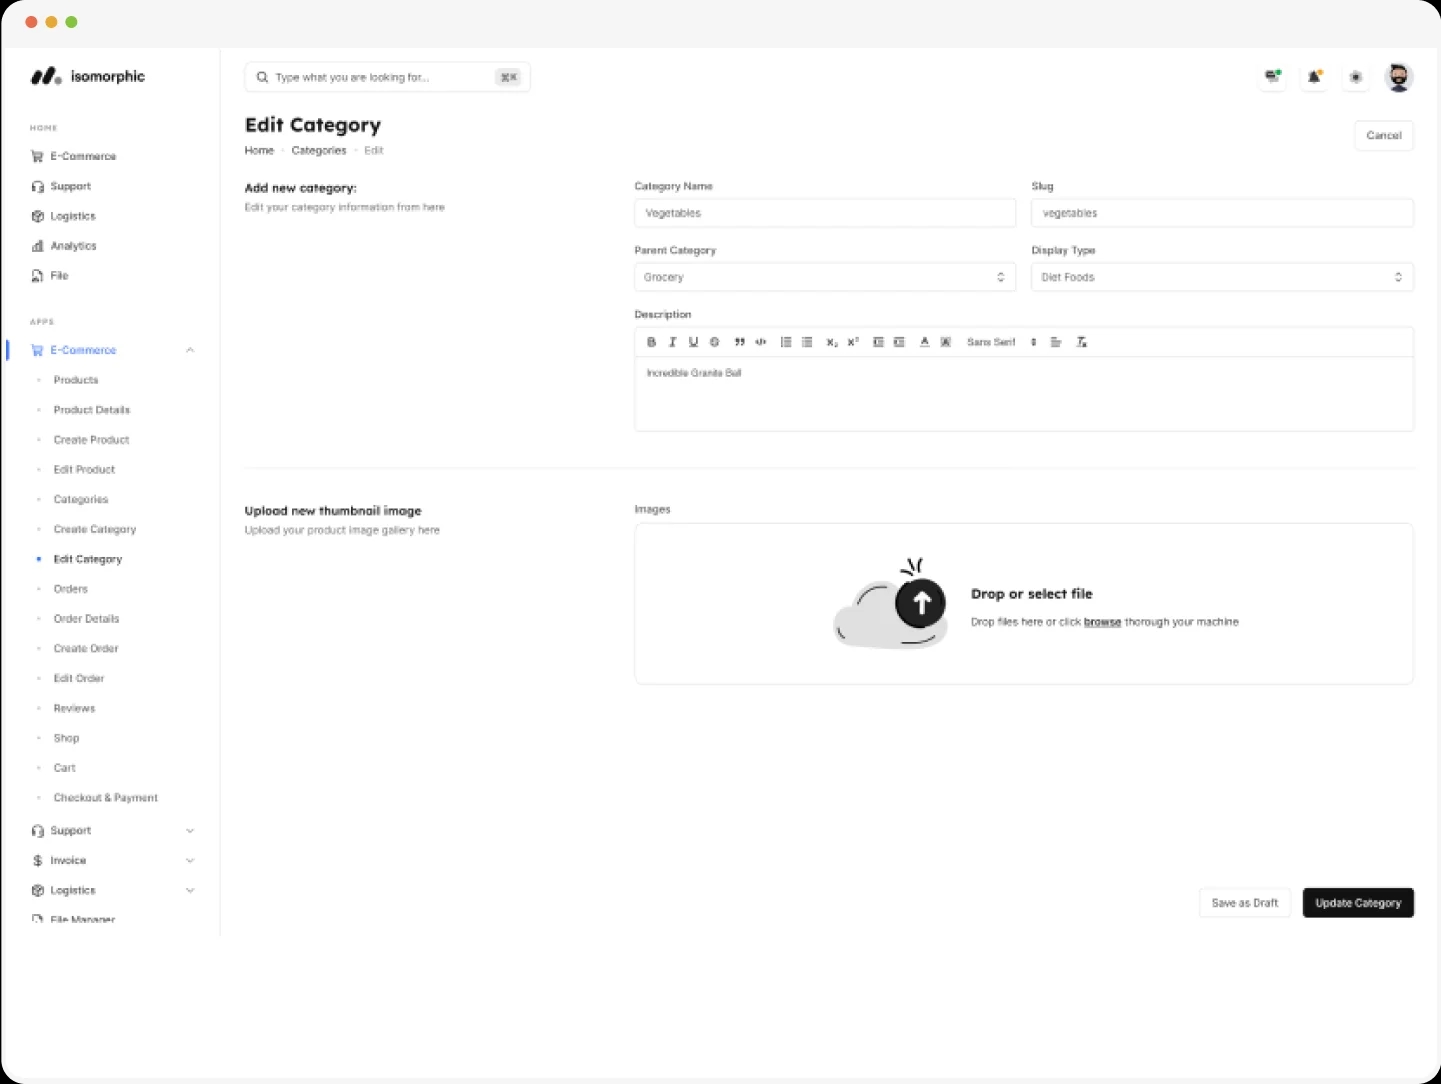Image resolution: width=1441 pixels, height=1084 pixels.
Task: Open the settings gear in header
Action: click(x=1356, y=76)
